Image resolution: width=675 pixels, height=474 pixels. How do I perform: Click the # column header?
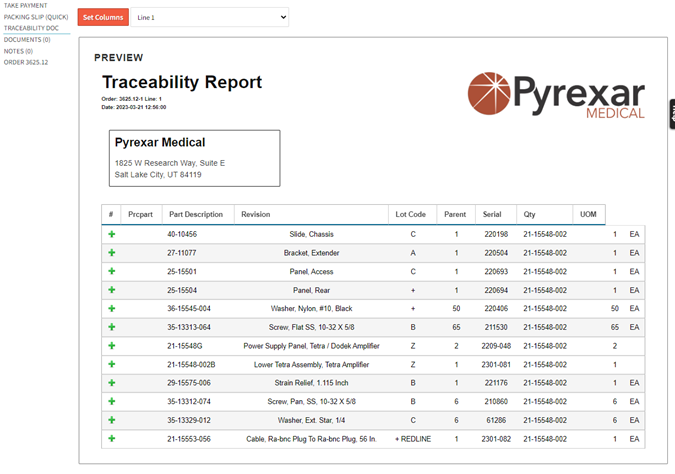click(111, 214)
